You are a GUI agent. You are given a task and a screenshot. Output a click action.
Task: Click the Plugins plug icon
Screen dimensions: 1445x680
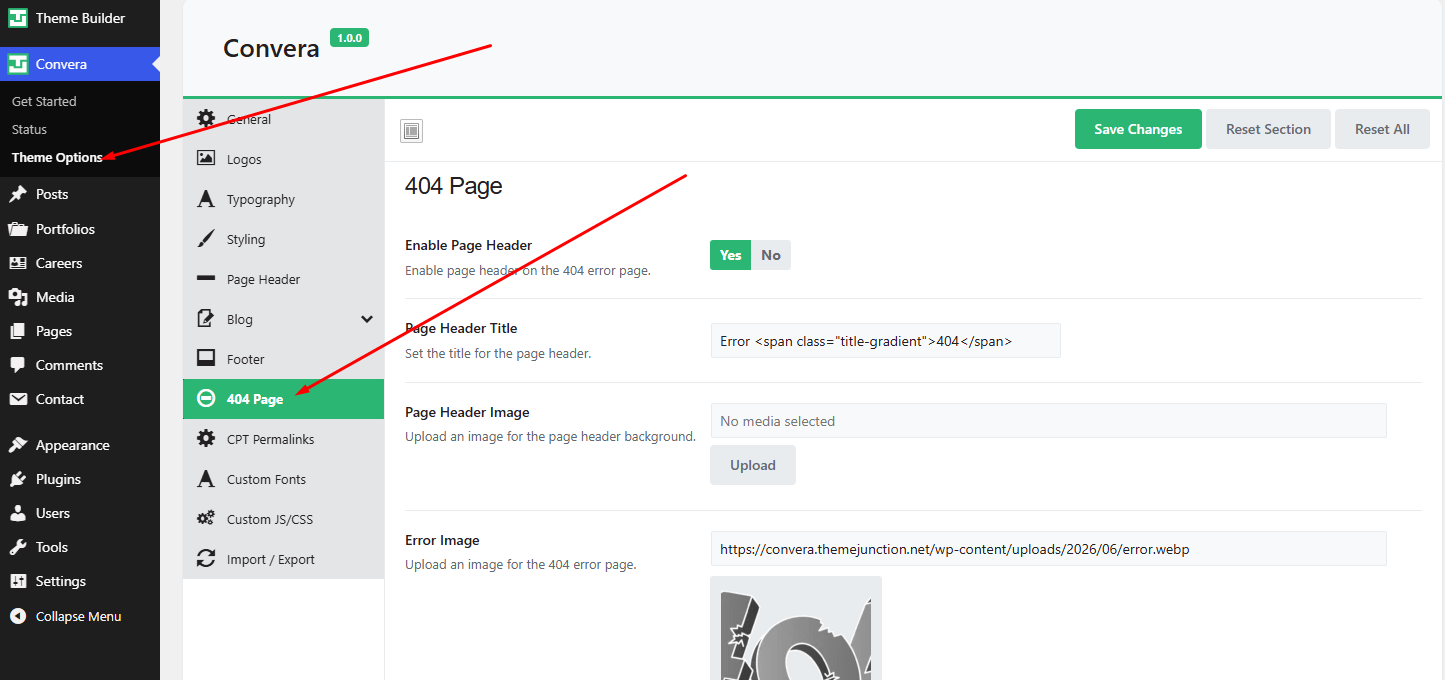(x=18, y=479)
